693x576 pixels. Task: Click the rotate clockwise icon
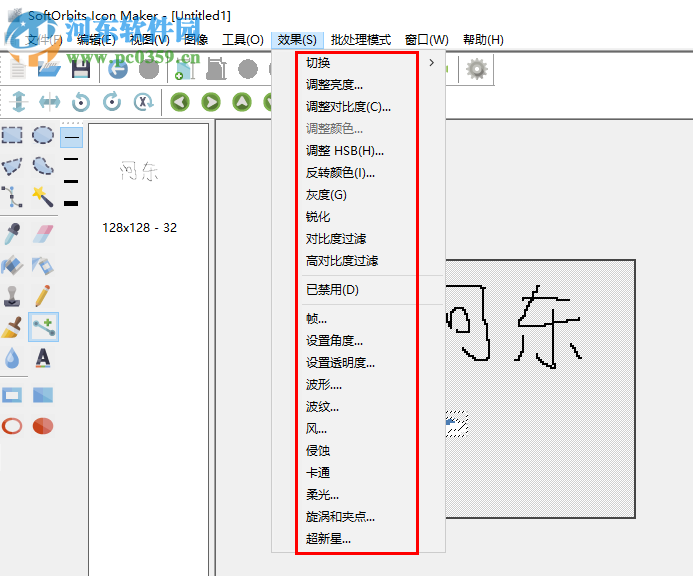tap(112, 102)
